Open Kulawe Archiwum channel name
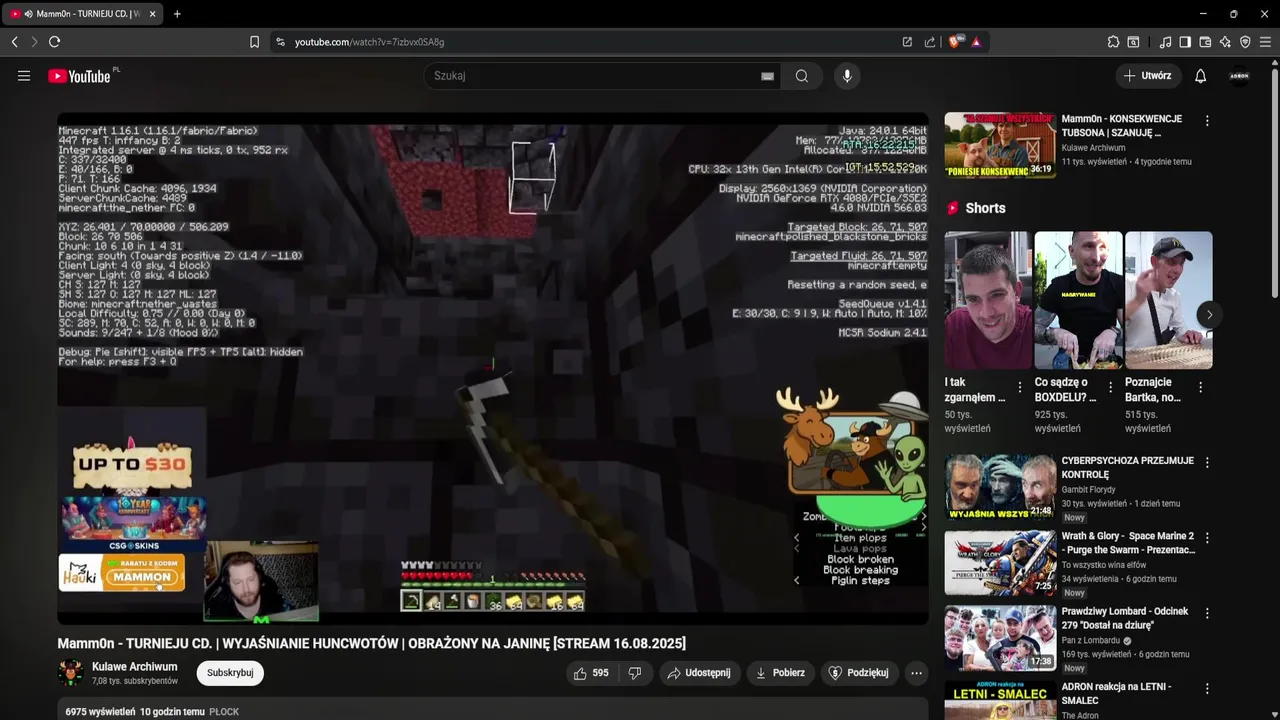This screenshot has height=720, width=1280. coord(135,667)
